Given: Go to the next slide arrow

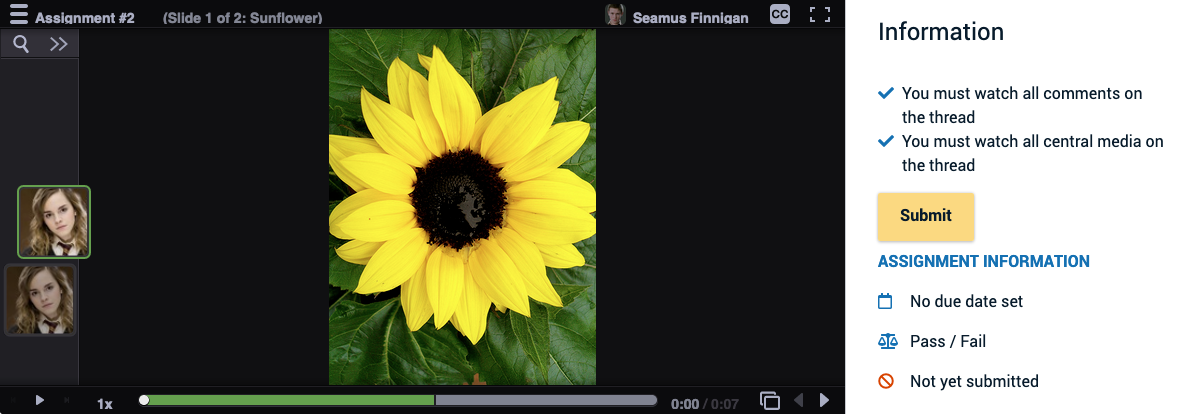Looking at the screenshot, I should tap(825, 400).
